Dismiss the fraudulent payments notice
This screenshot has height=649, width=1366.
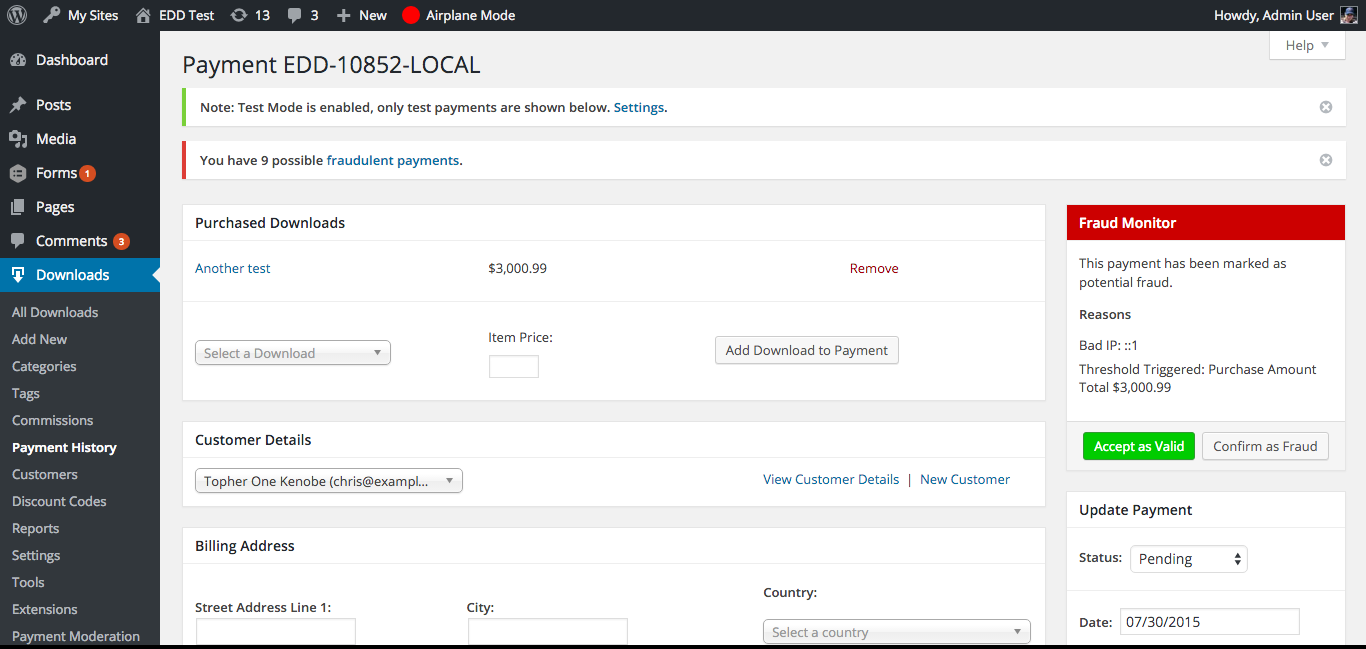pyautogui.click(x=1326, y=160)
